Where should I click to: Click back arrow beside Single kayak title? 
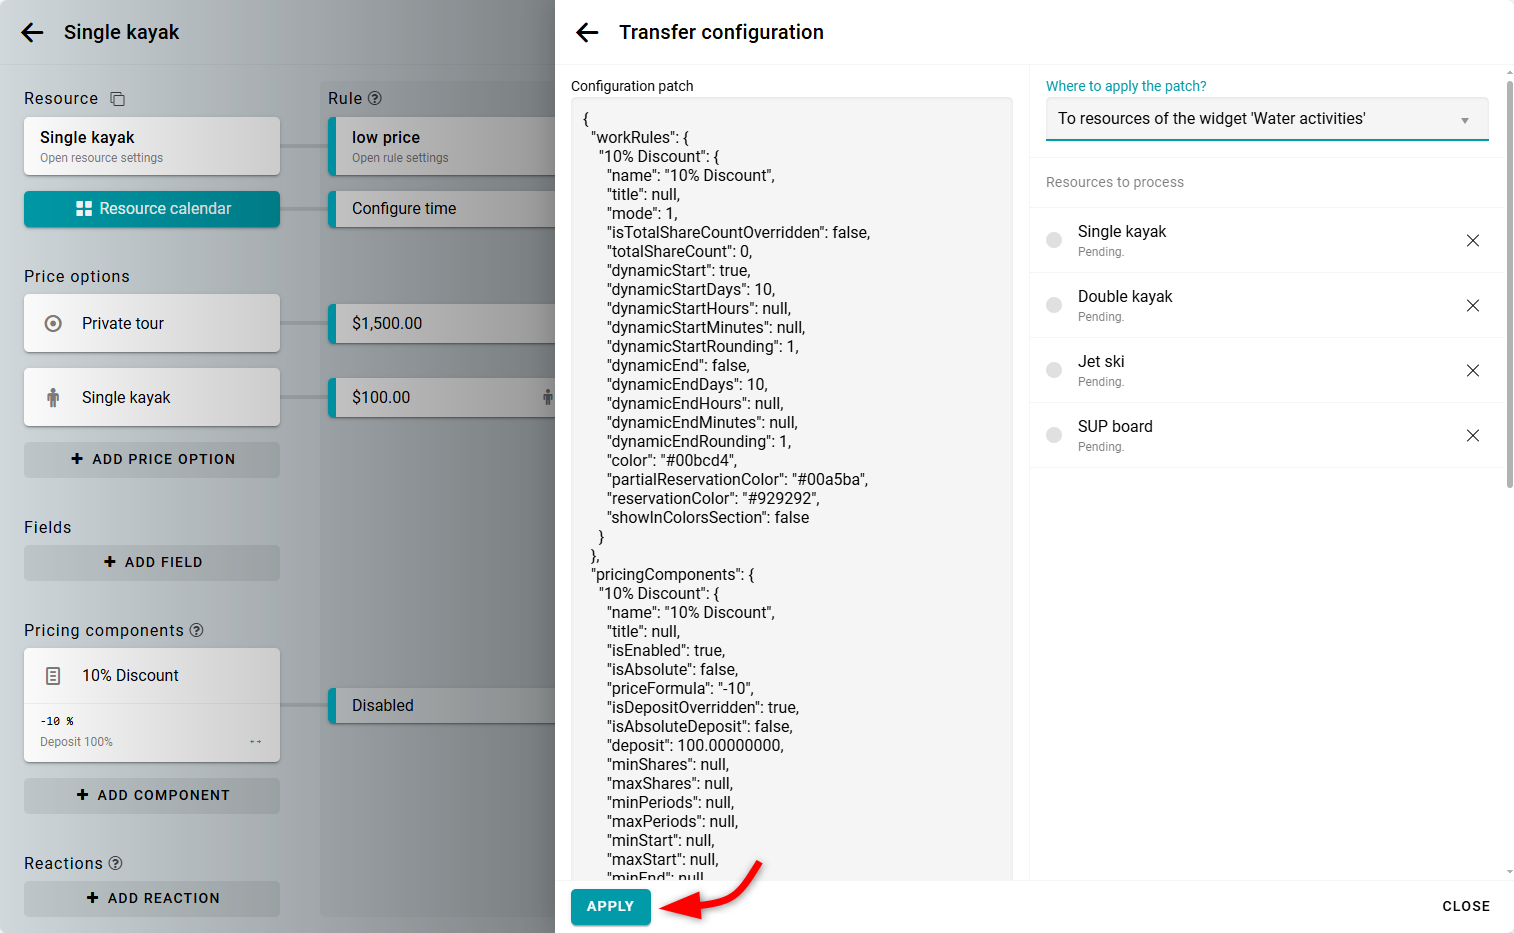[33, 33]
